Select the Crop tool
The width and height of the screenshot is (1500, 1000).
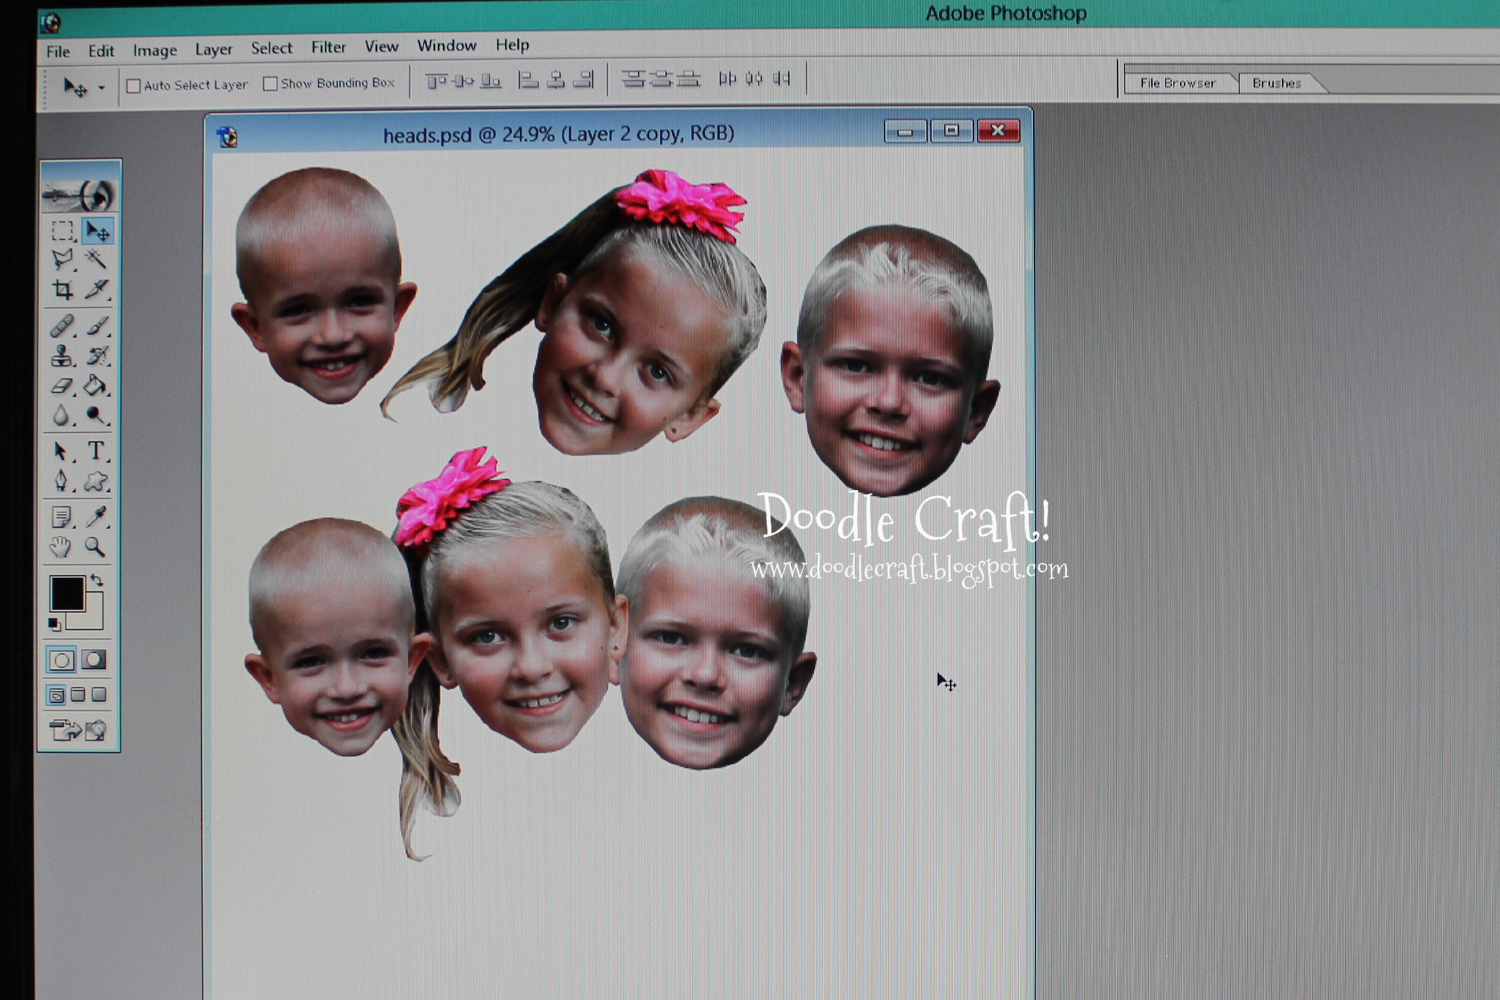63,290
